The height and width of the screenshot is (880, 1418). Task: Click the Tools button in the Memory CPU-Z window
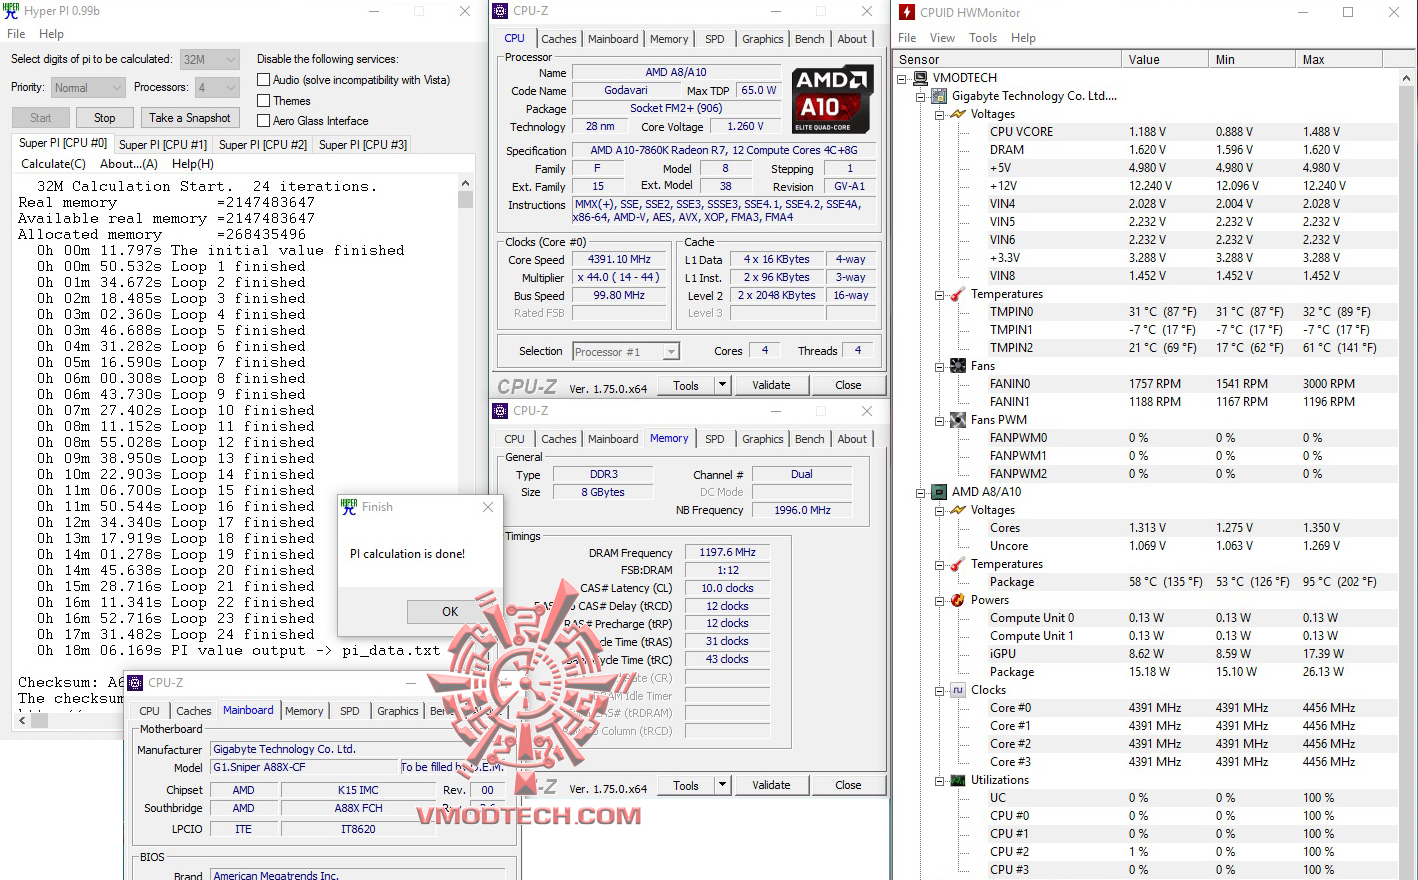(686, 785)
